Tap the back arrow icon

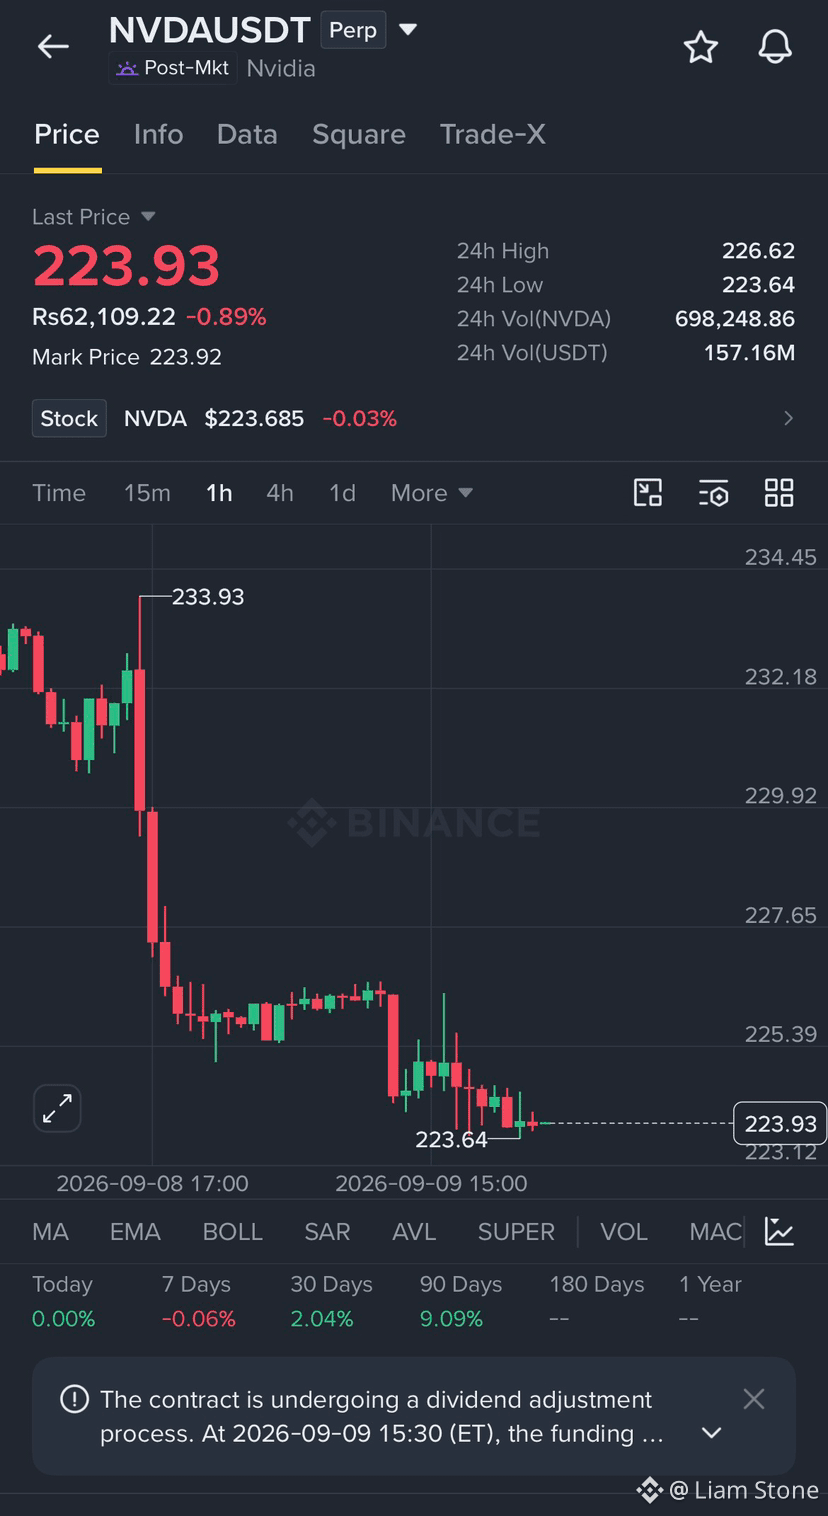53,46
